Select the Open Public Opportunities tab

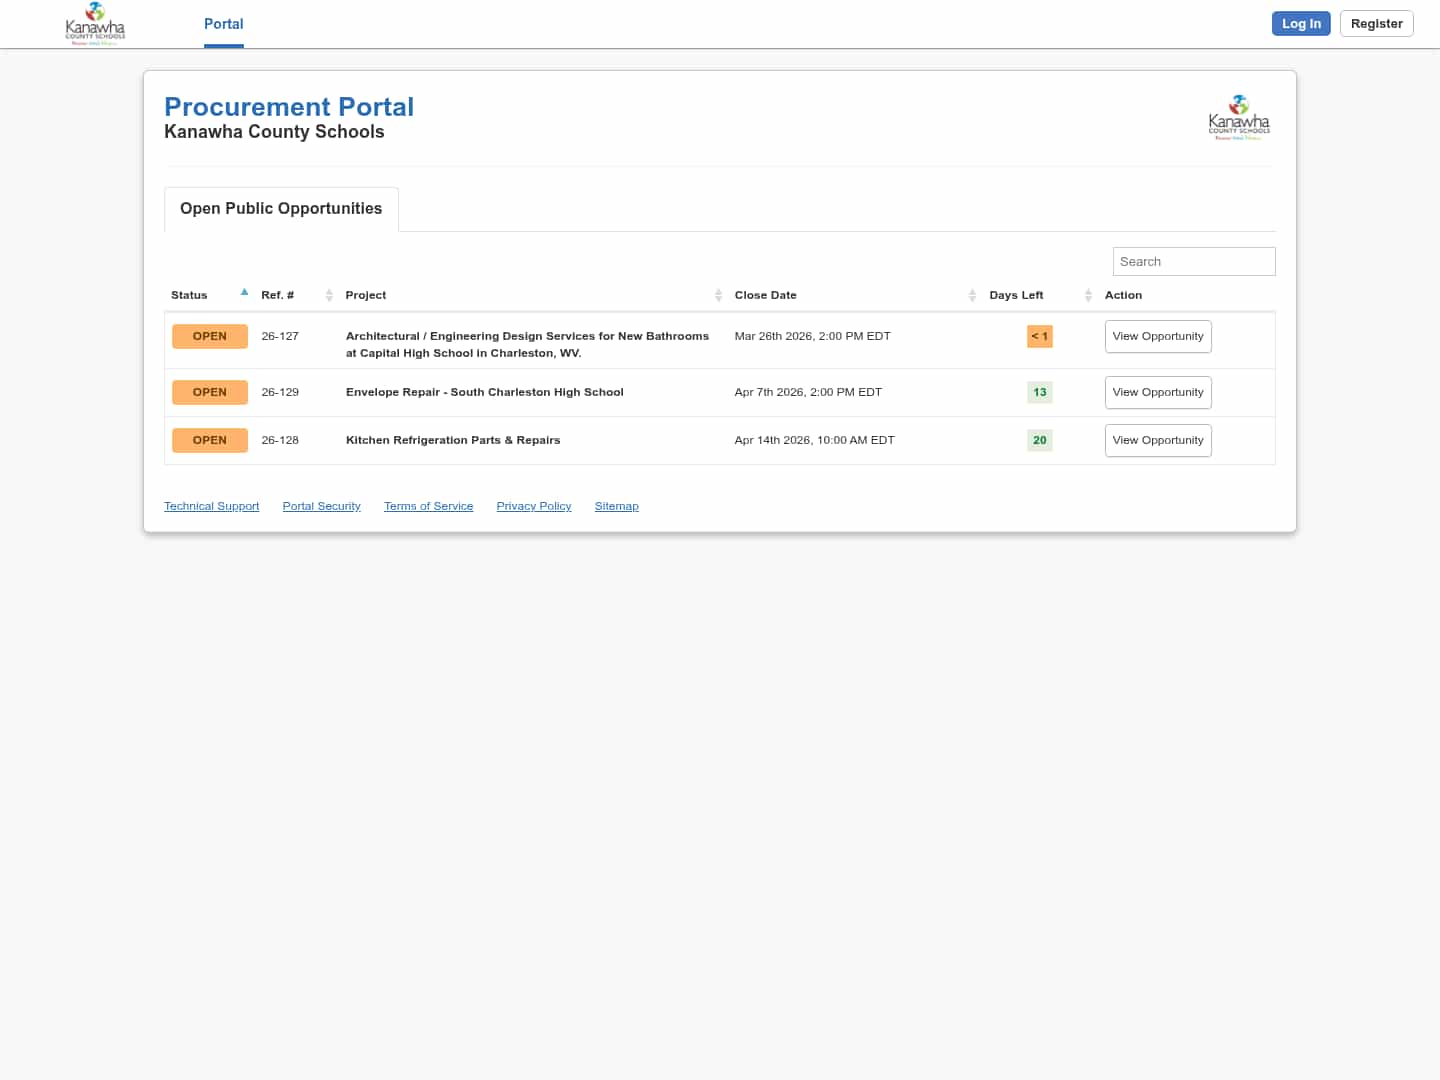tap(281, 209)
